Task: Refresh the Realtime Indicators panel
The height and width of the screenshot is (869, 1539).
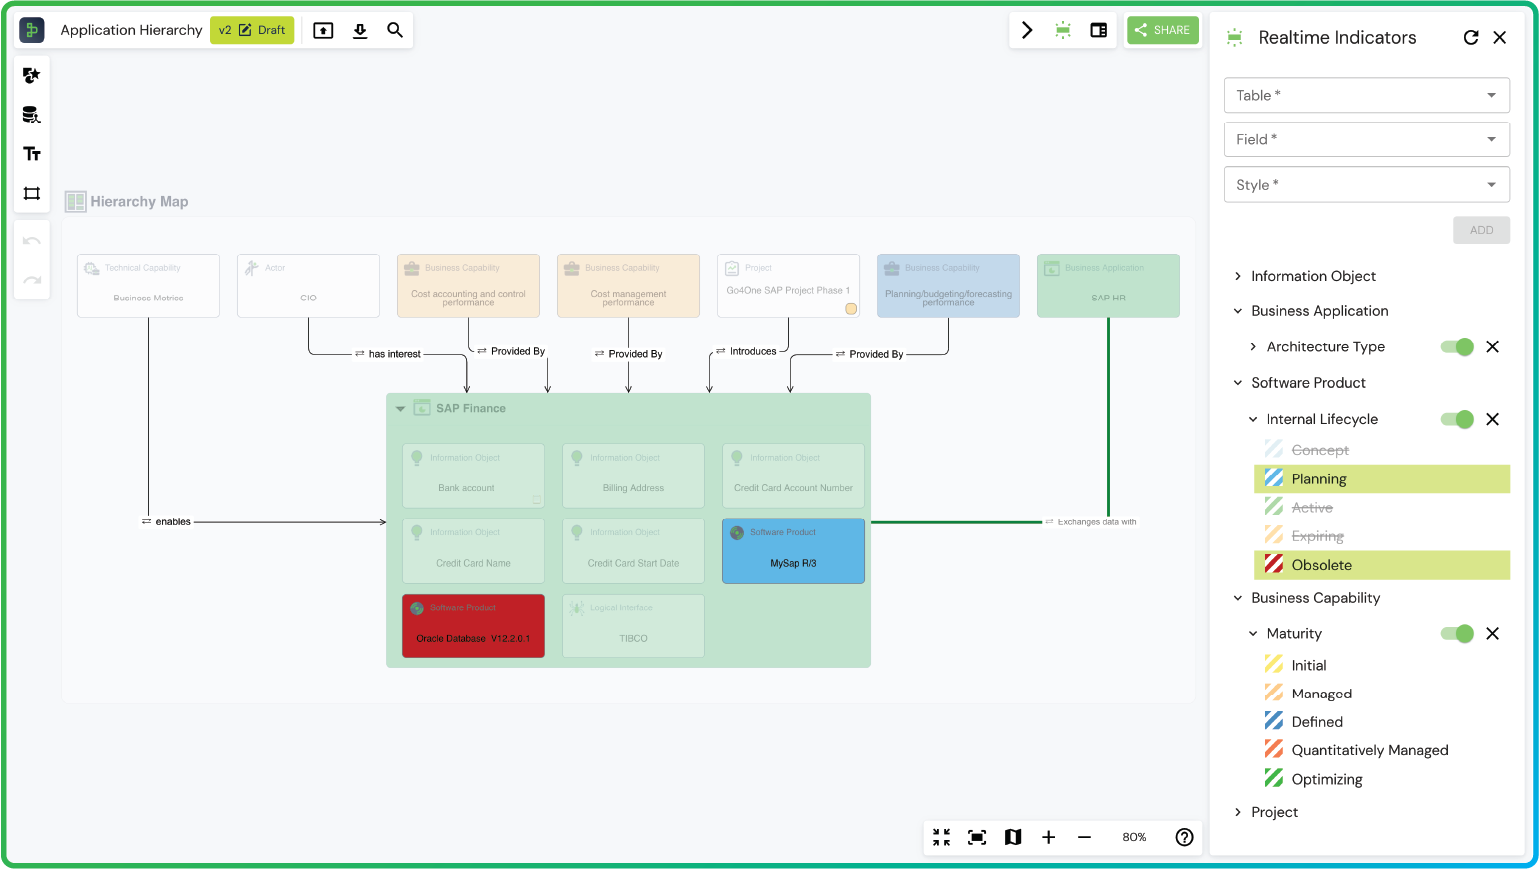Action: [x=1470, y=38]
